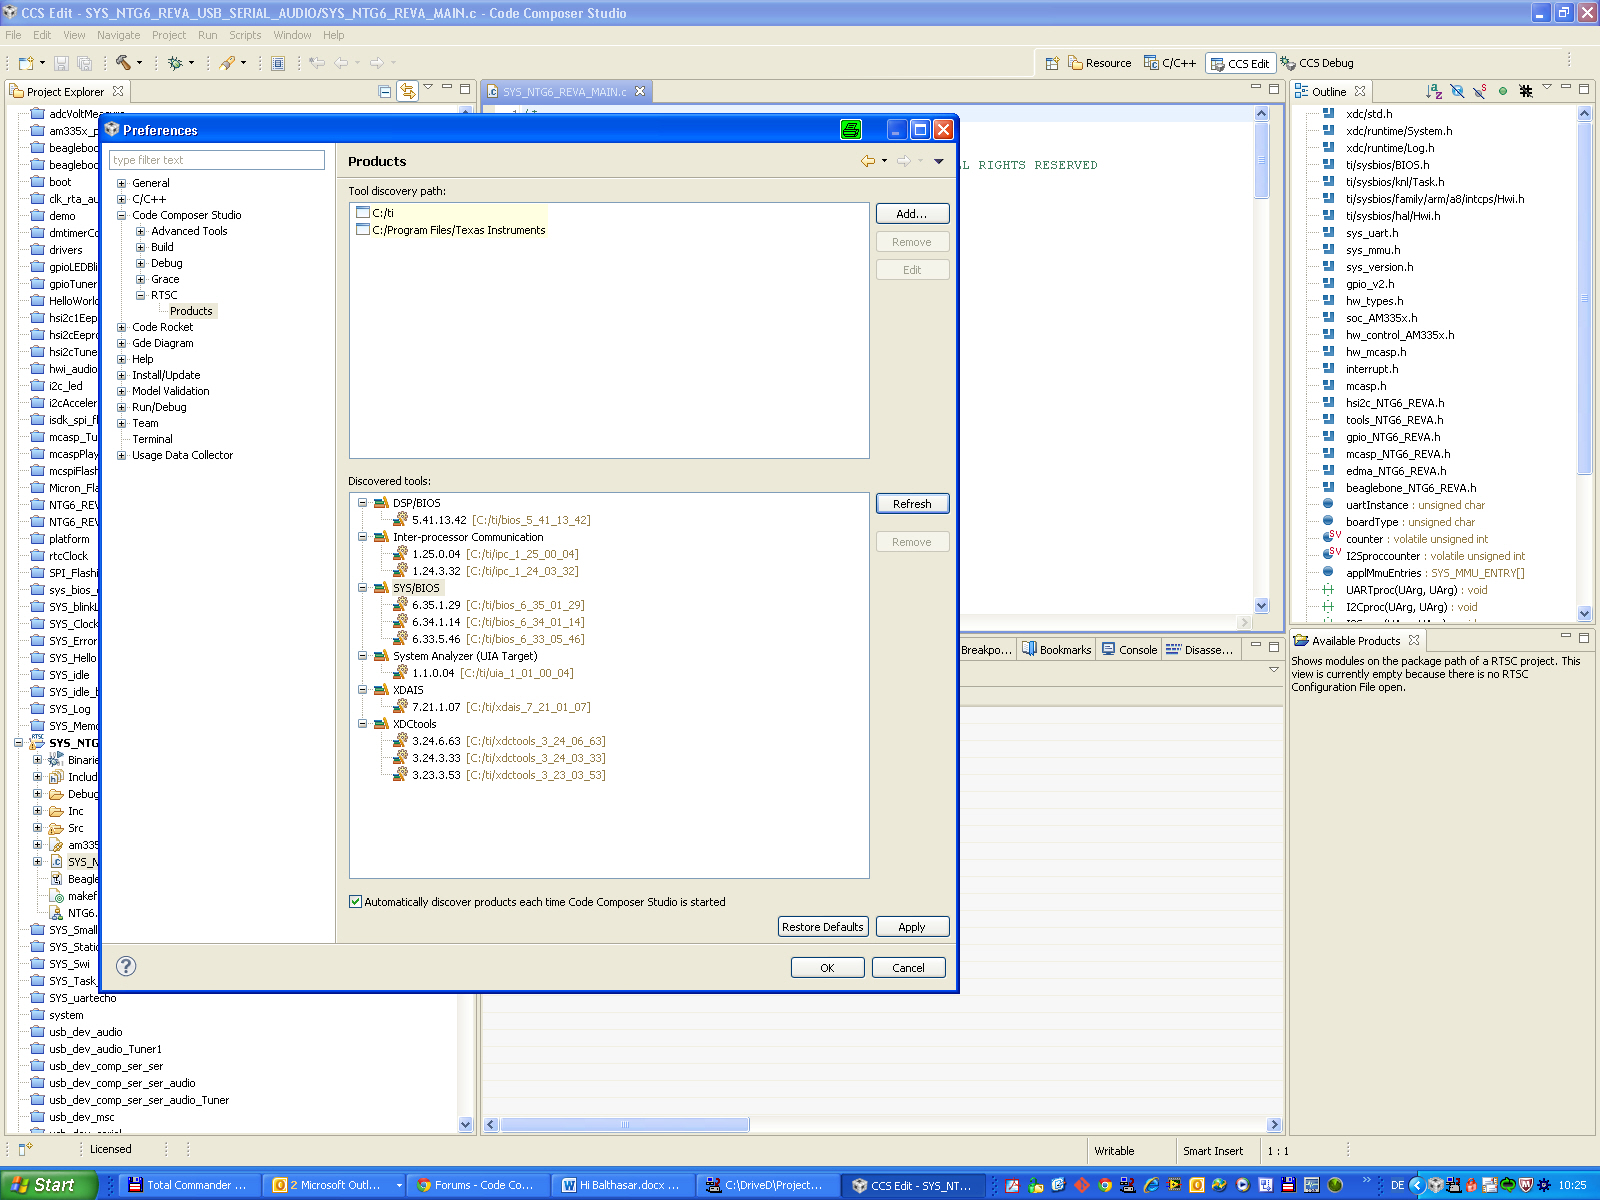This screenshot has height=1200, width=1600.
Task: Toggle Link with Editor in Project Explorer
Action: point(407,91)
